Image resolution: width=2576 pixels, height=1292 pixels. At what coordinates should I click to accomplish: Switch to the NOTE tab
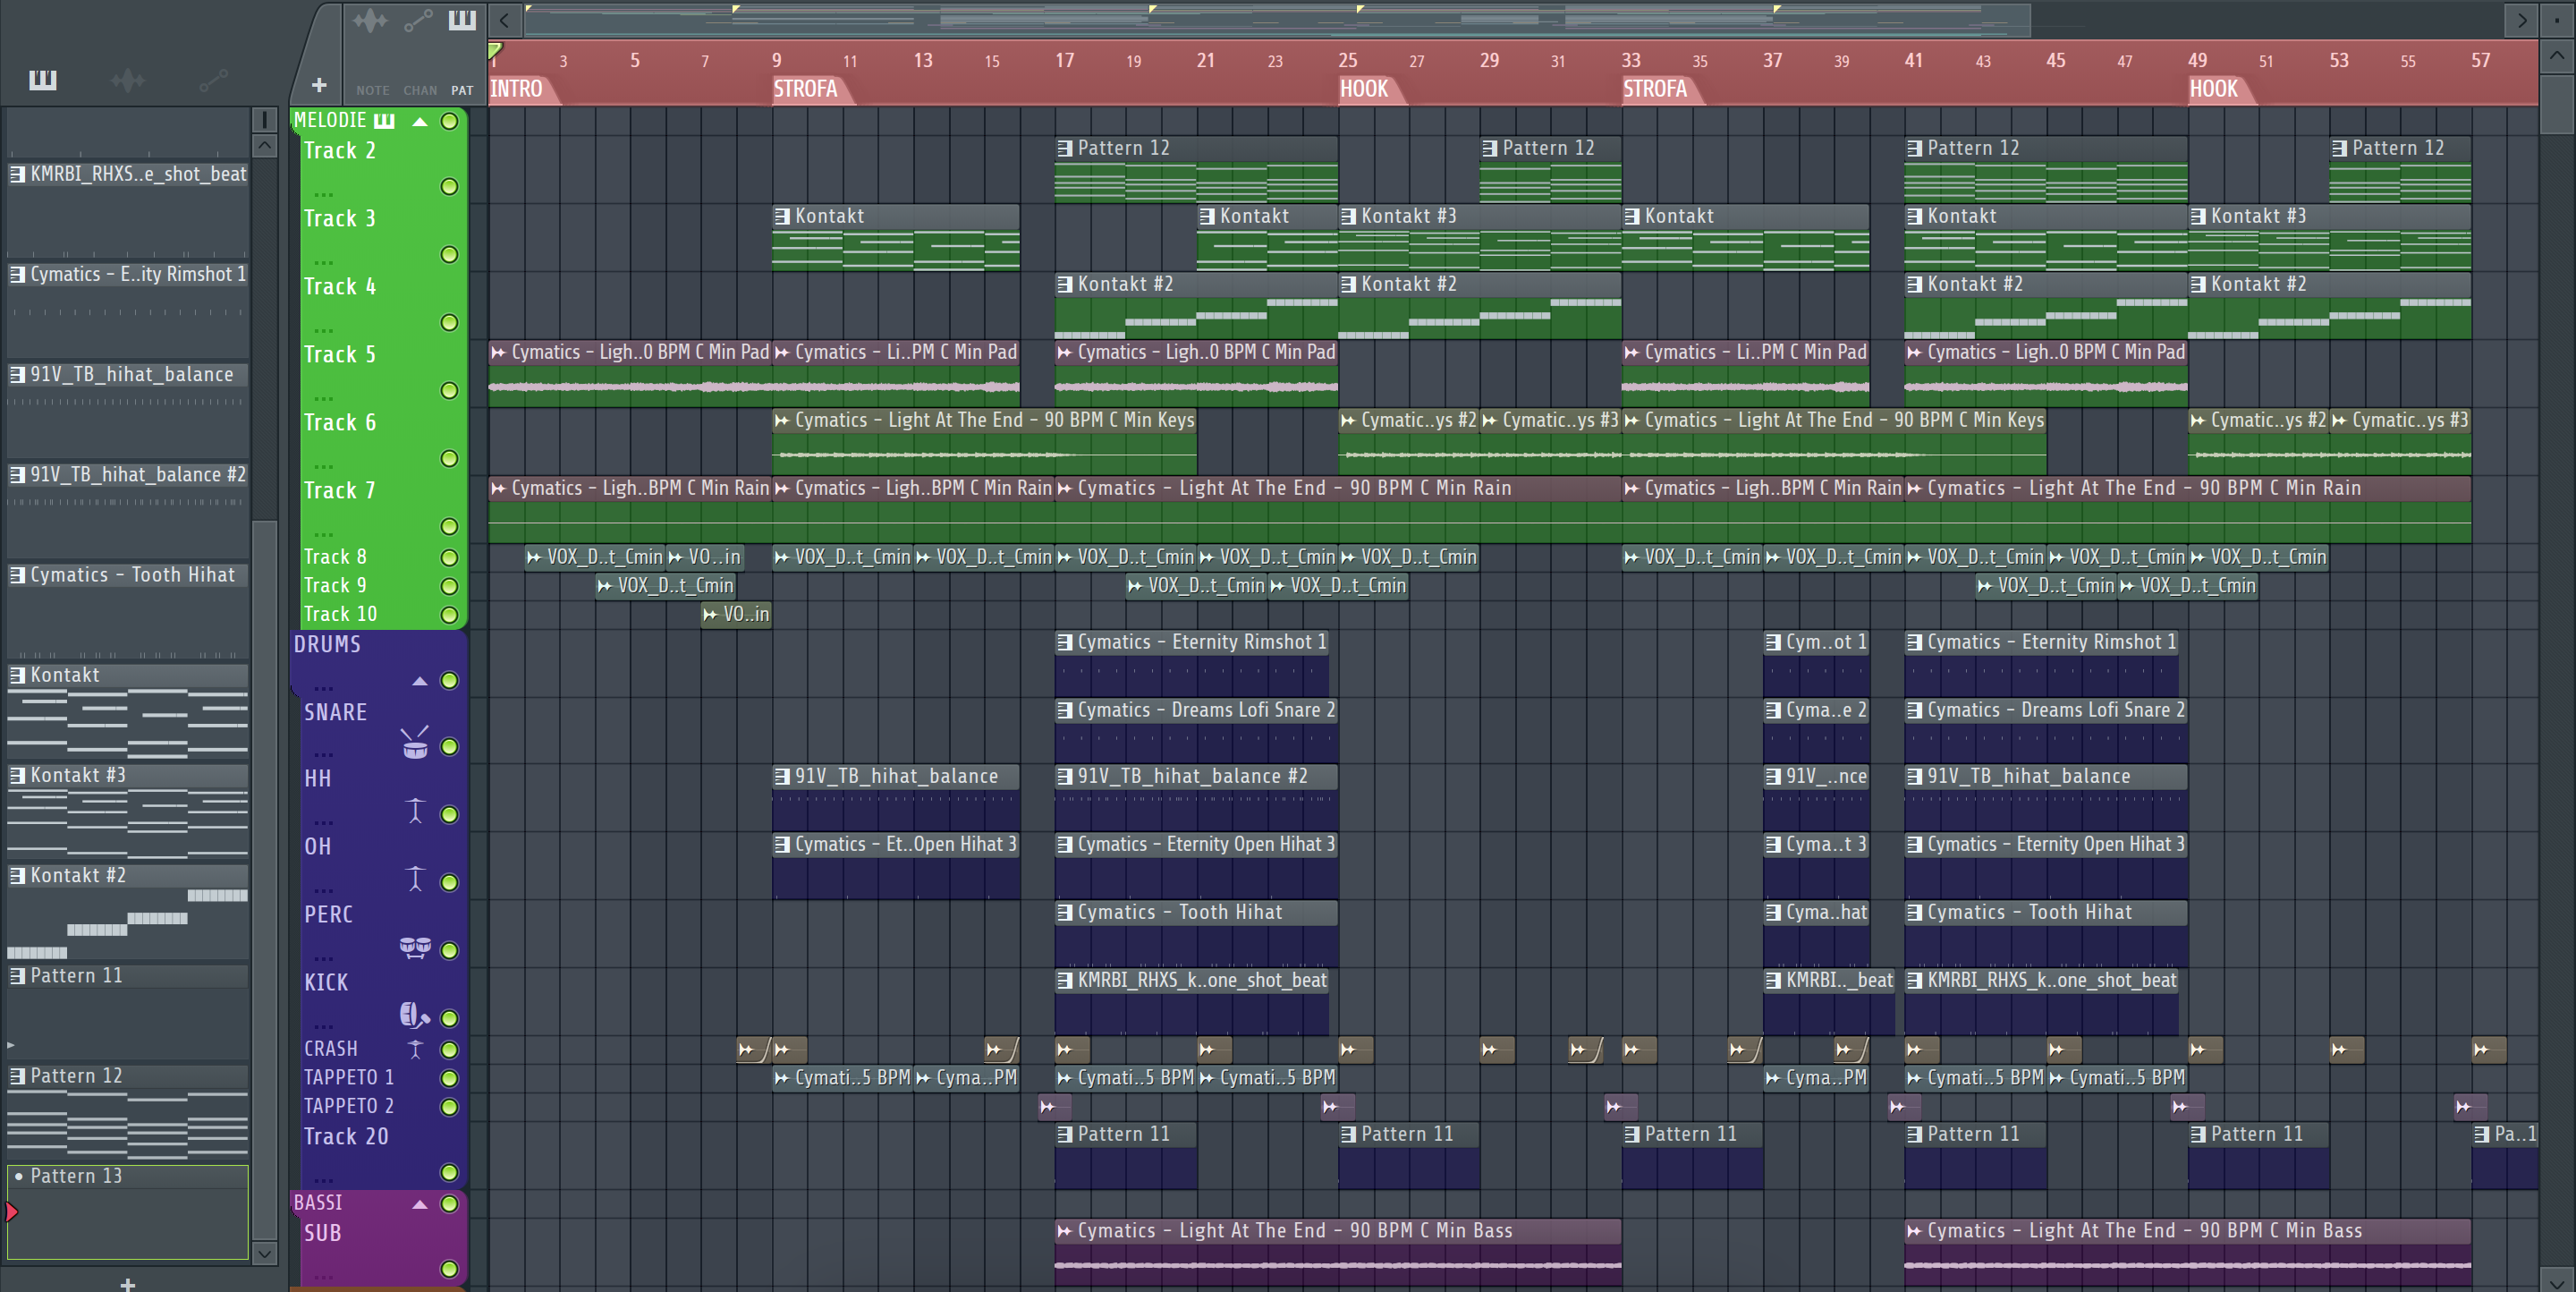[373, 90]
